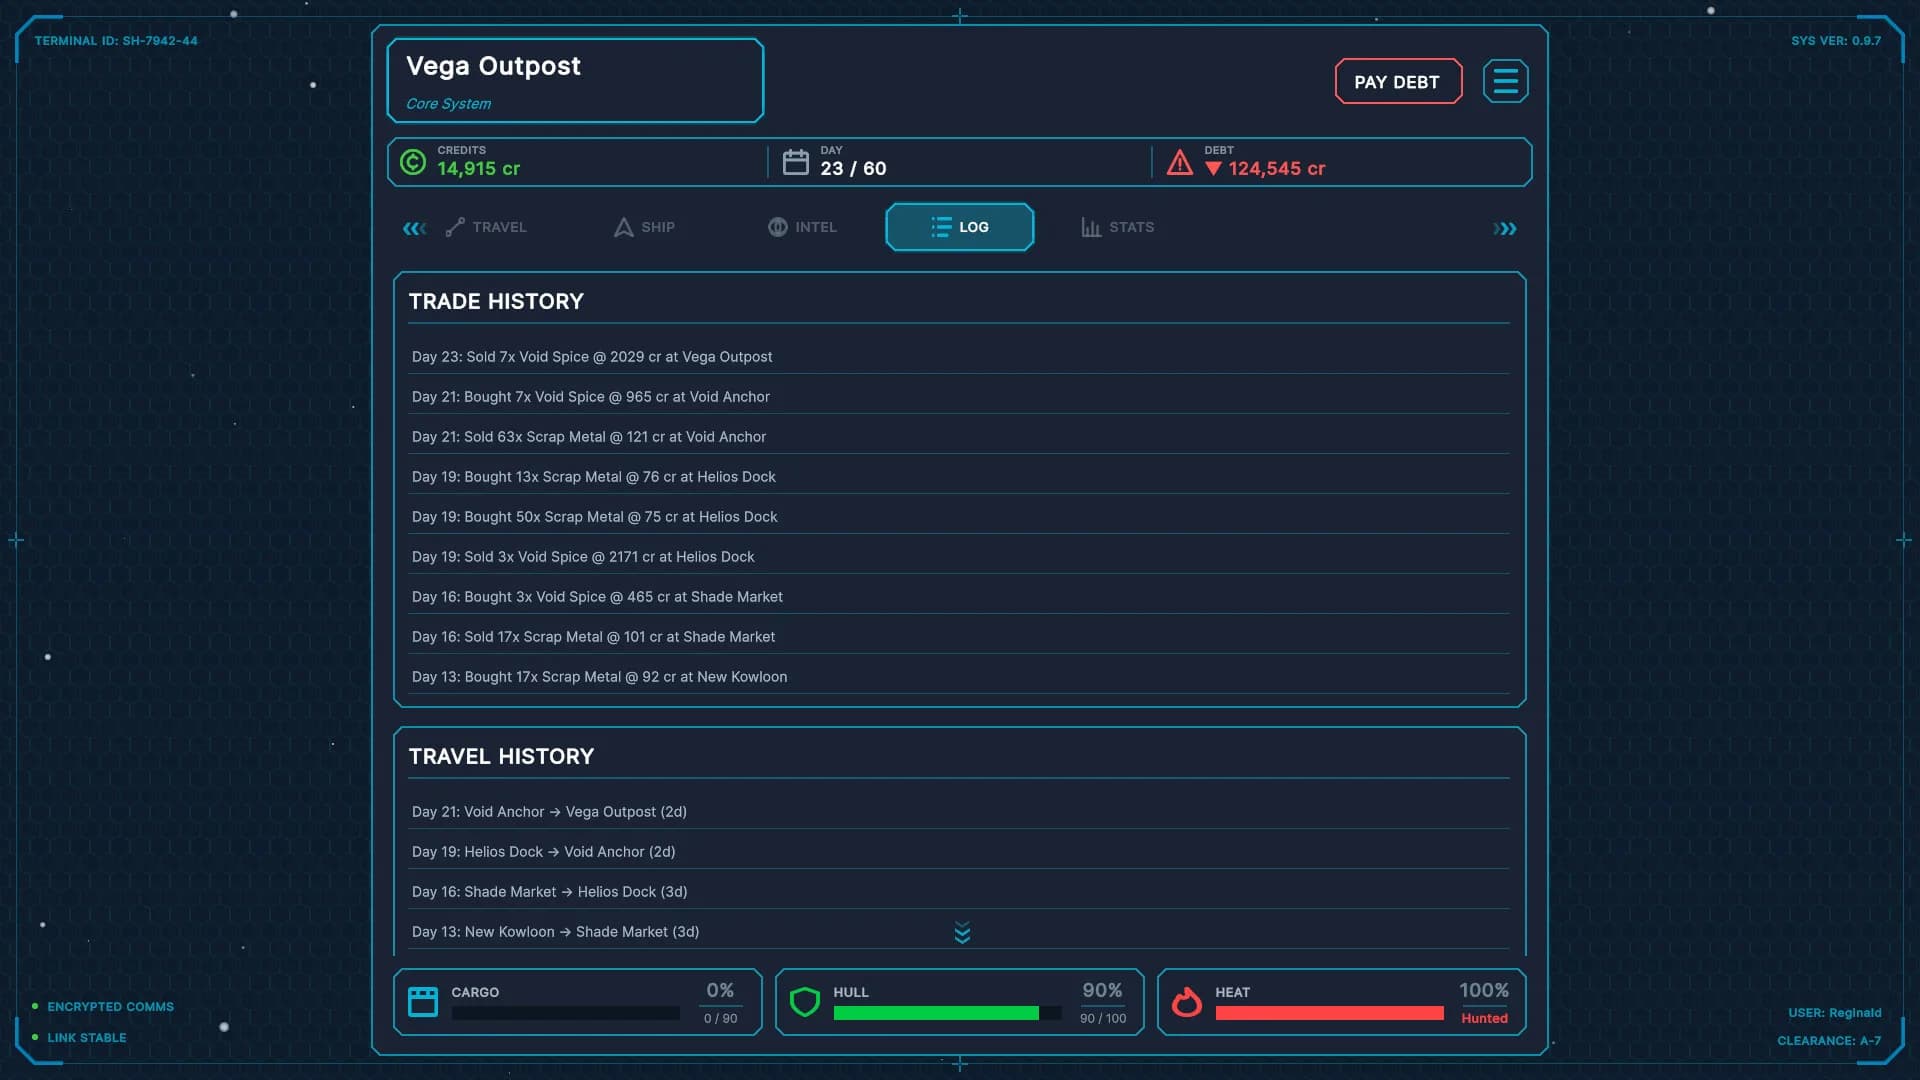The width and height of the screenshot is (1920, 1080).
Task: Click the Ship tab arrowhead icon
Action: point(623,227)
